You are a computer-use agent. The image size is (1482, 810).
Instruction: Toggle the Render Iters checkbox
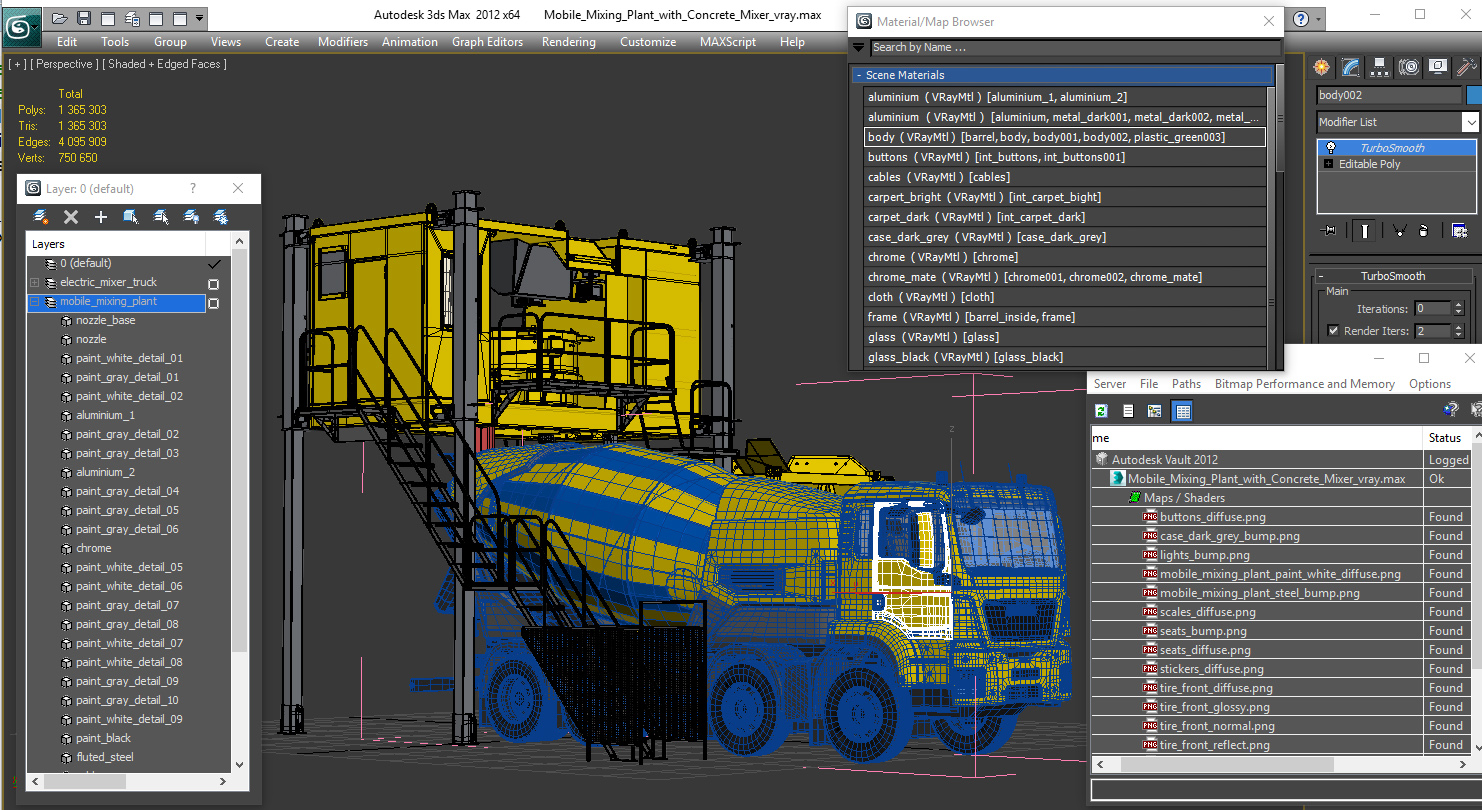coord(1333,331)
